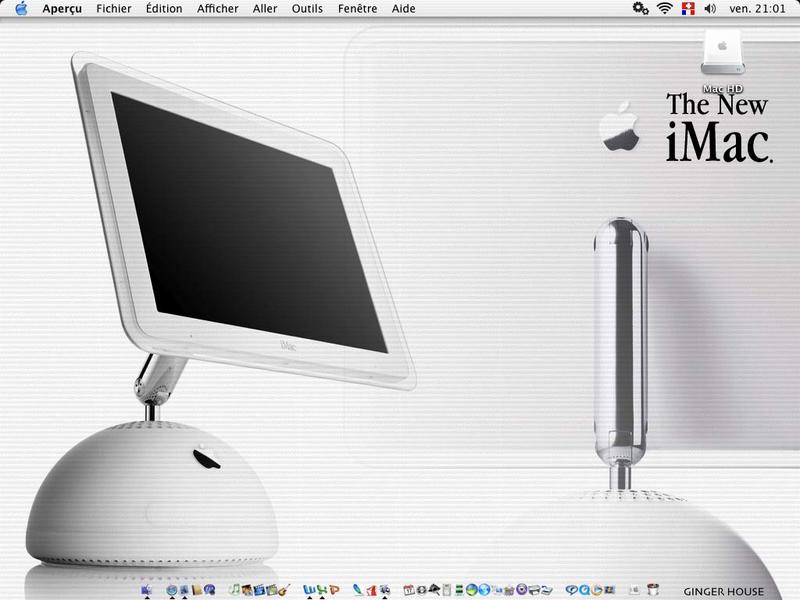The width and height of the screenshot is (800, 600).
Task: Click the red and blue keyboard flag icon
Action: [688, 8]
